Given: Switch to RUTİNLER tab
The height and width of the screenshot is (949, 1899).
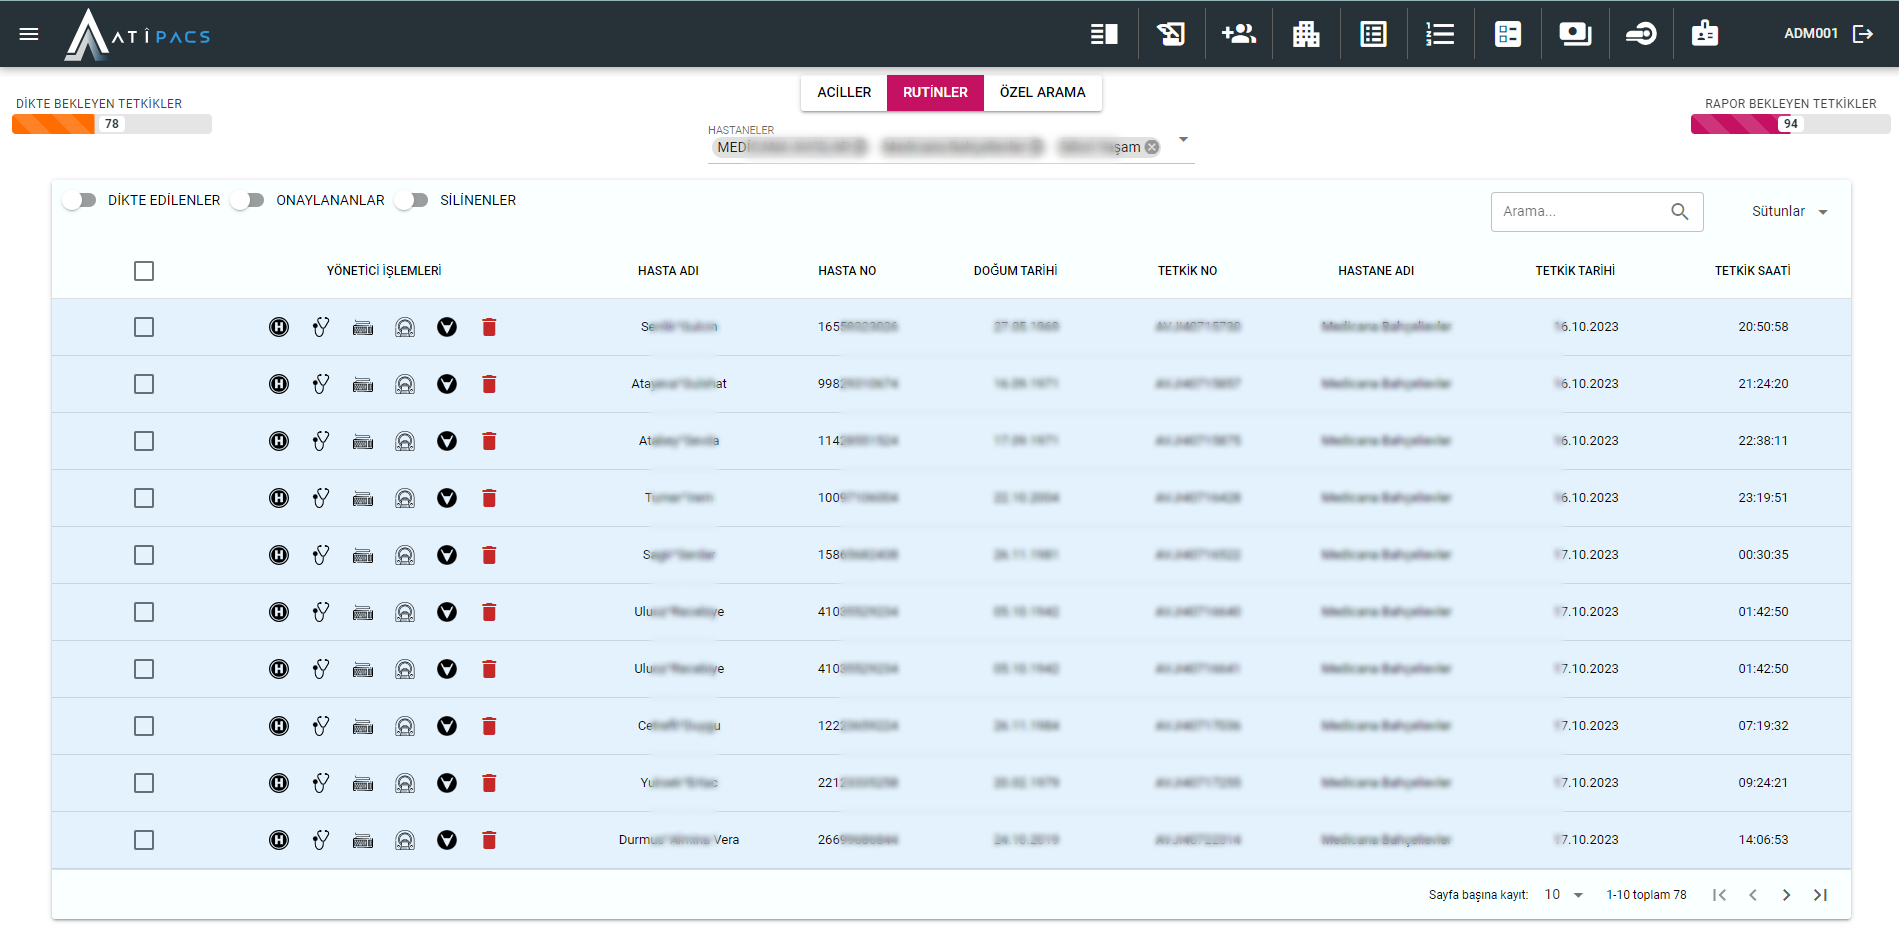Looking at the screenshot, I should click(x=935, y=92).
